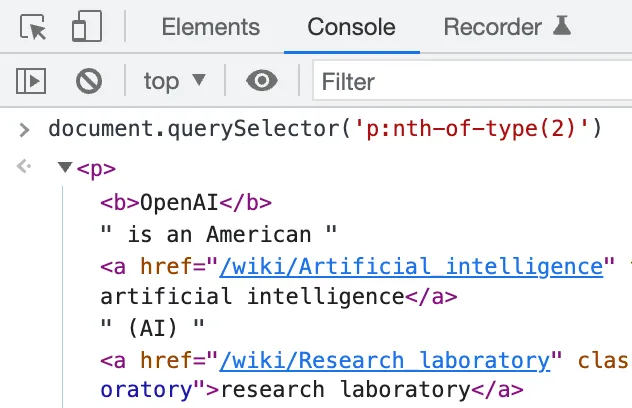This screenshot has height=408, width=632.
Task: Activate the inspect element picker icon
Action: click(33, 27)
